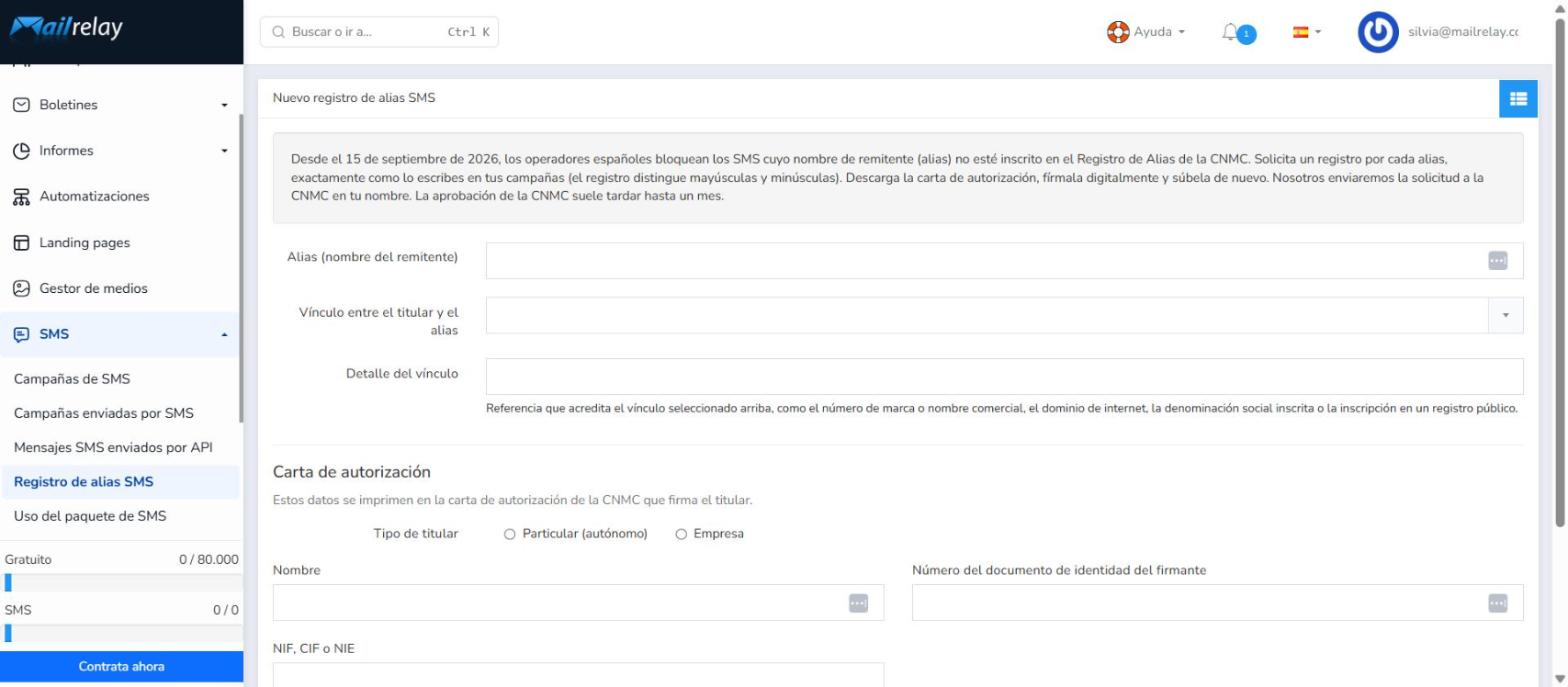Open Mensajes SMS enviados por API

click(x=113, y=447)
